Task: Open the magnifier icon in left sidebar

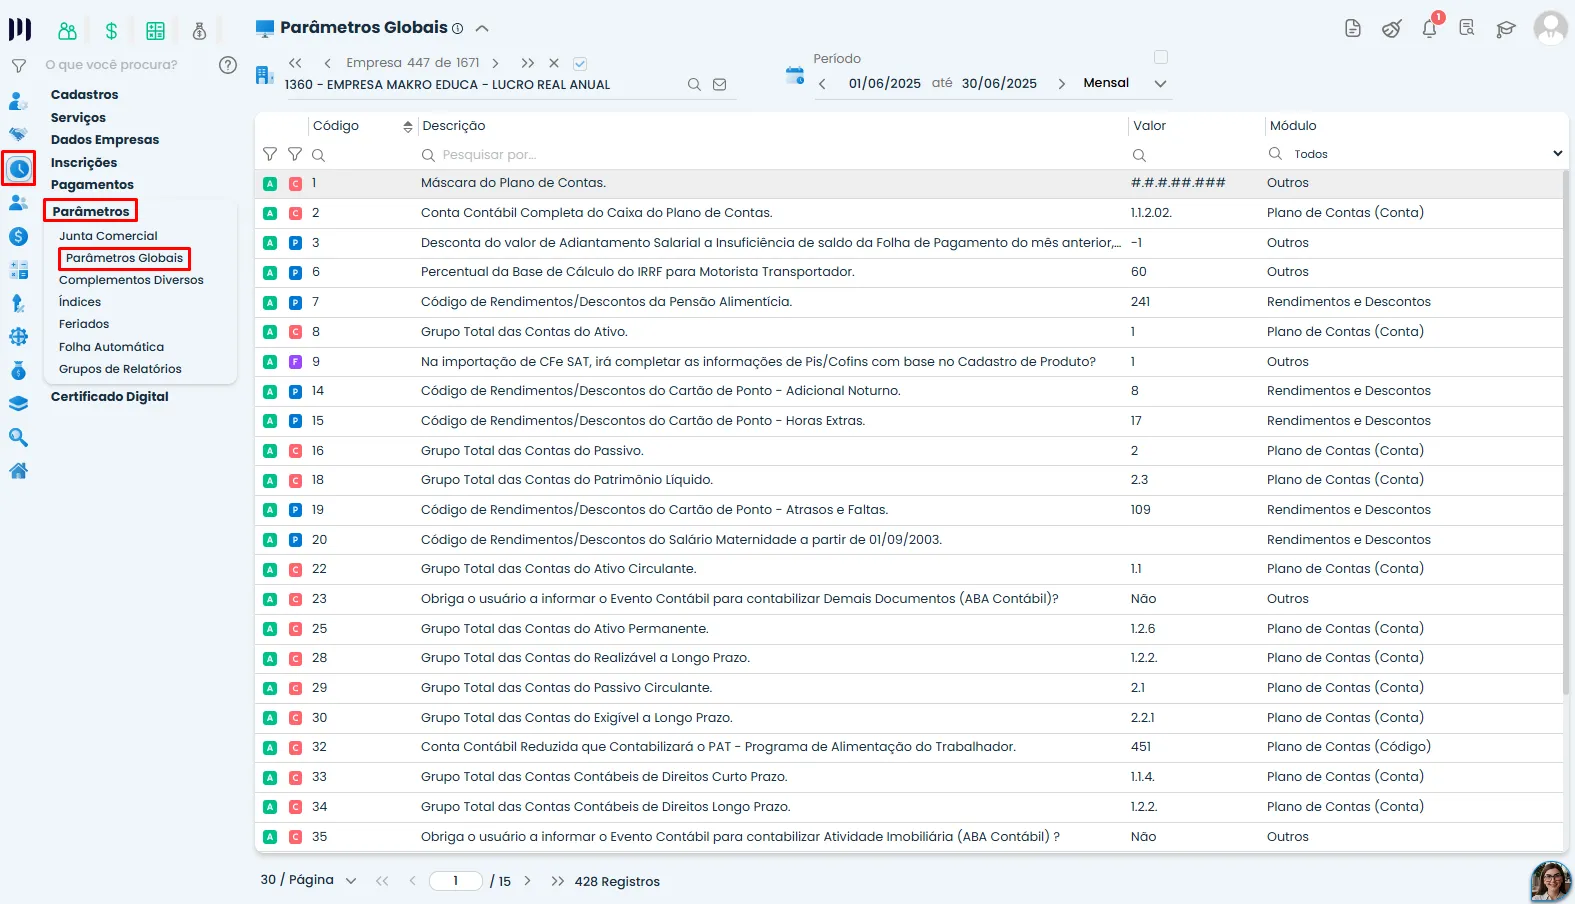Action: [18, 437]
